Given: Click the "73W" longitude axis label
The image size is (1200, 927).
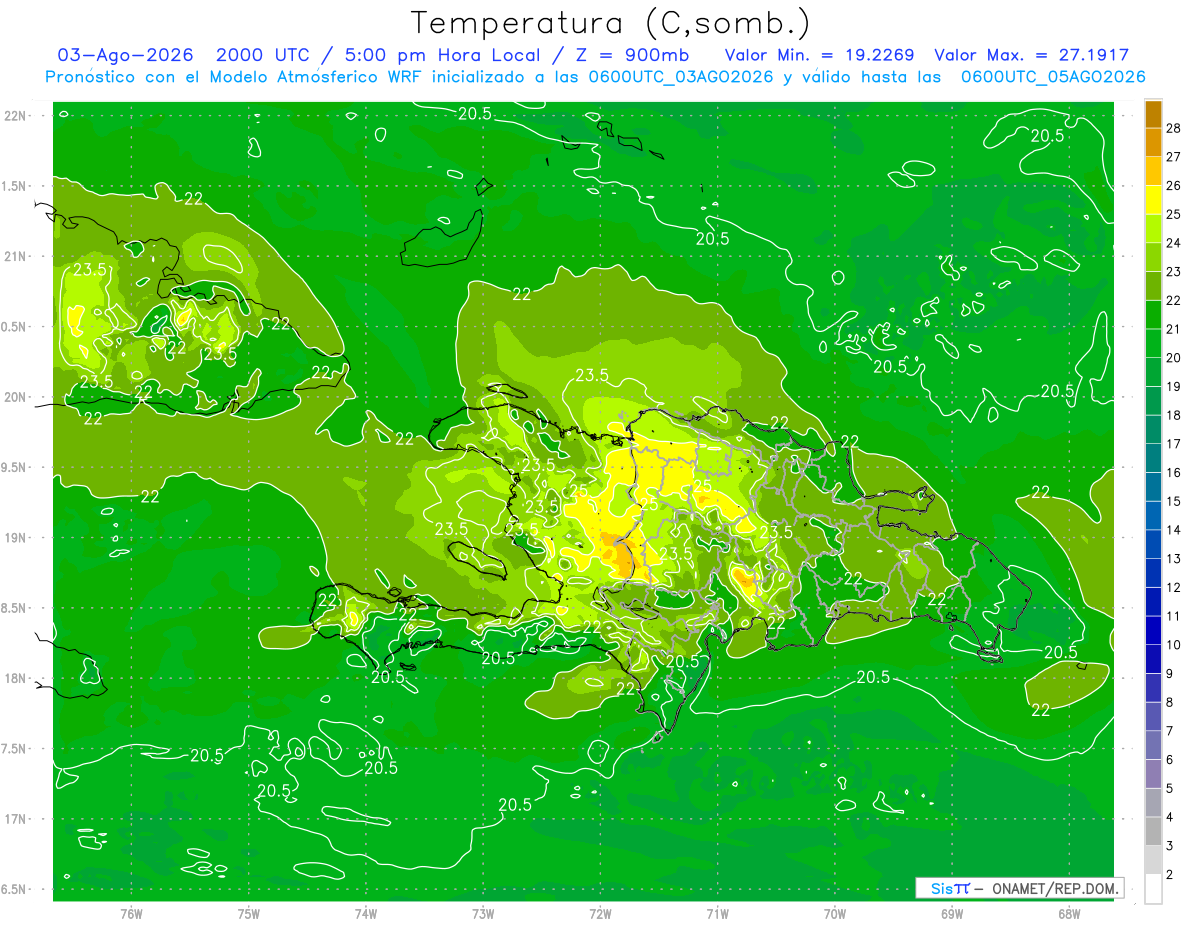Looking at the screenshot, I should pyautogui.click(x=483, y=913).
